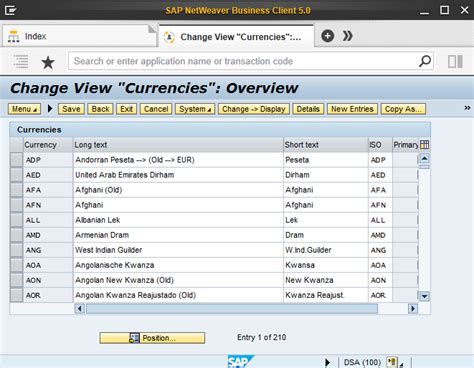Click the Currency column header
Image resolution: width=474 pixels, height=368 pixels.
coord(48,145)
